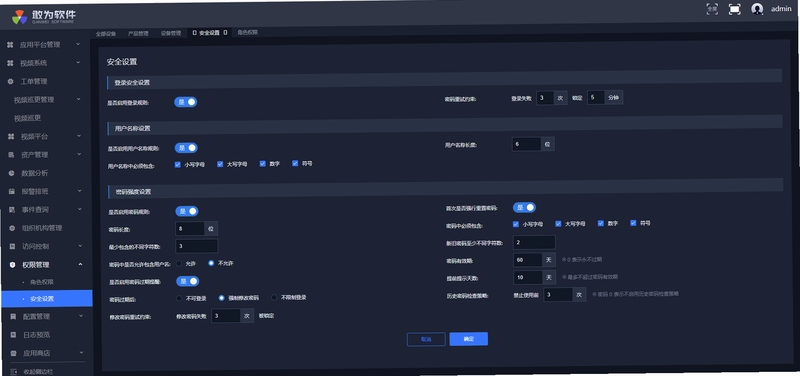This screenshot has height=376, width=800.
Task: Click the 工单管理 gear icon
Action: pyautogui.click(x=11, y=82)
